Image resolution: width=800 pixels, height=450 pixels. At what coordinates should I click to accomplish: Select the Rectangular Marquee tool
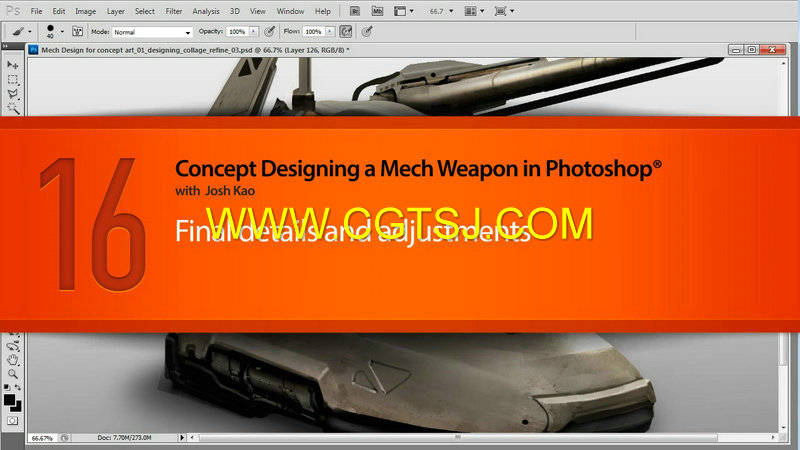click(x=13, y=80)
